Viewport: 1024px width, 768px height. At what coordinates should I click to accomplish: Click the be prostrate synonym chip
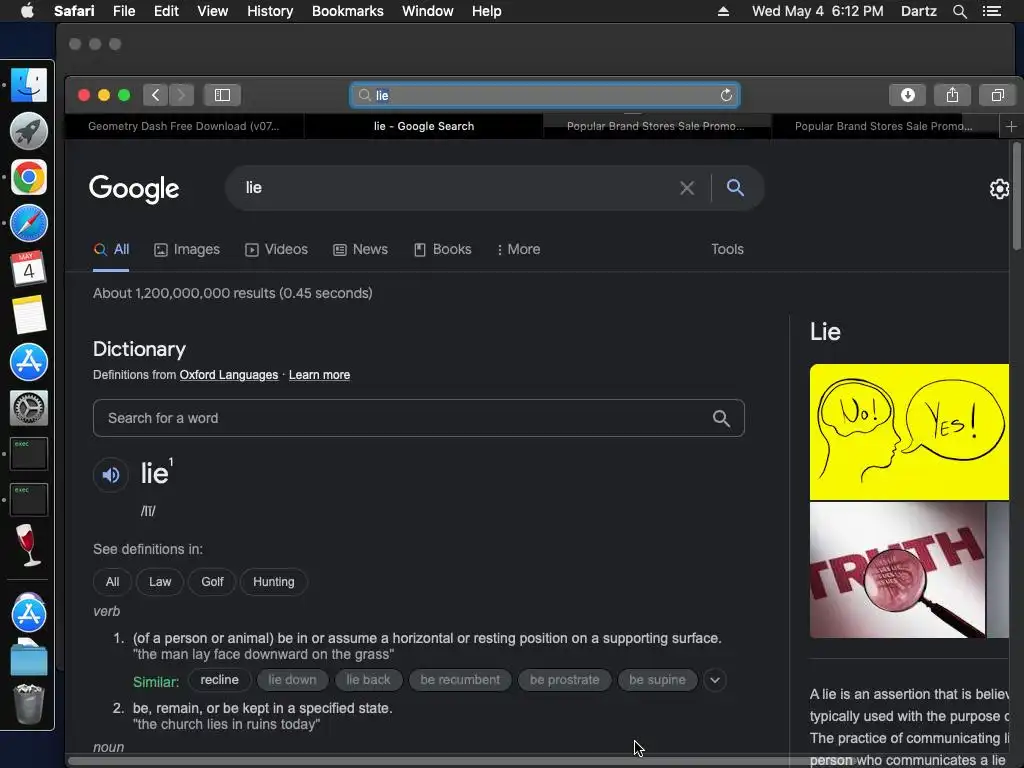pyautogui.click(x=564, y=680)
